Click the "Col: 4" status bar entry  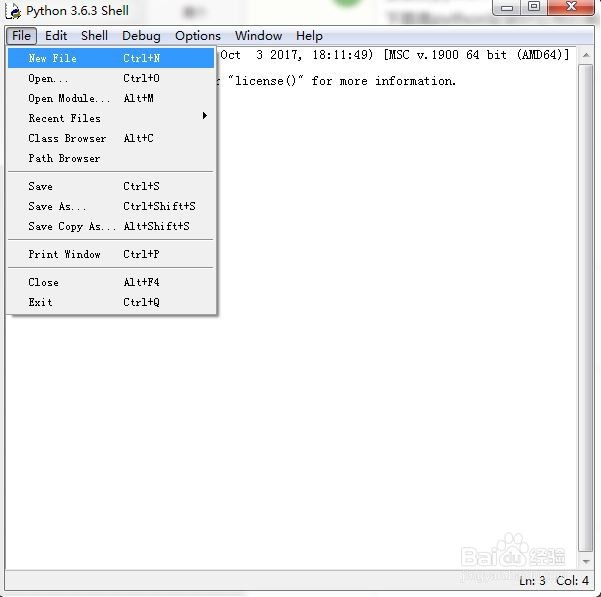tap(572, 581)
